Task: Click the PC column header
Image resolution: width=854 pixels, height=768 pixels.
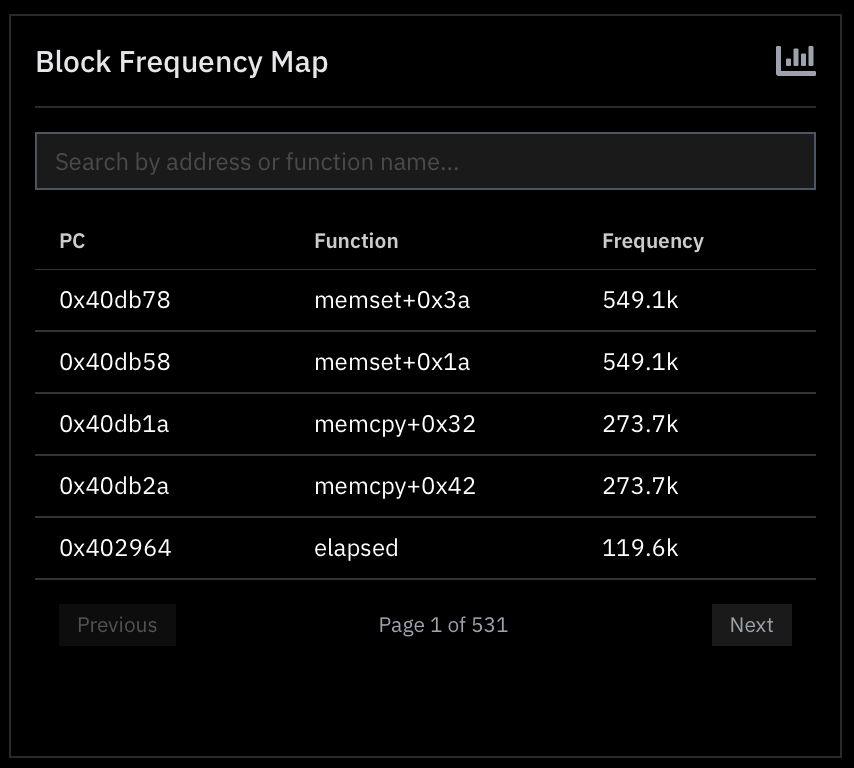Action: click(x=72, y=241)
